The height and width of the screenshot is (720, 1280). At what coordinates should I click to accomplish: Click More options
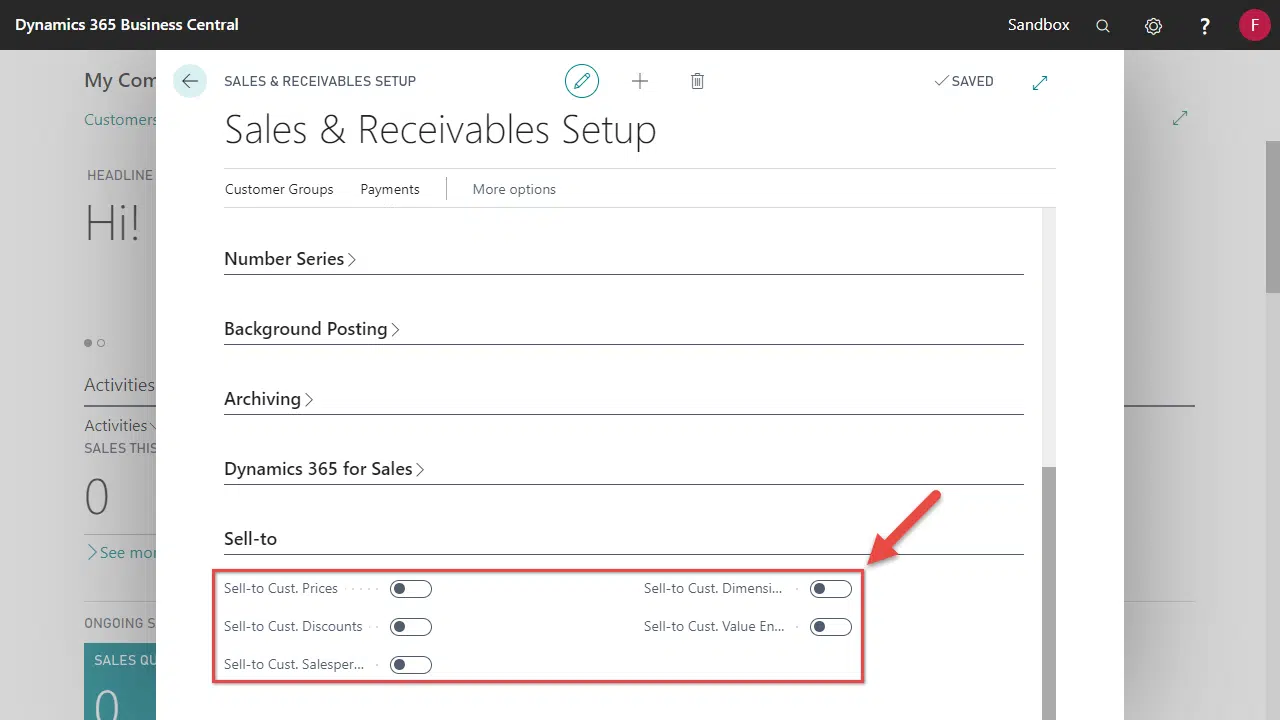point(514,189)
